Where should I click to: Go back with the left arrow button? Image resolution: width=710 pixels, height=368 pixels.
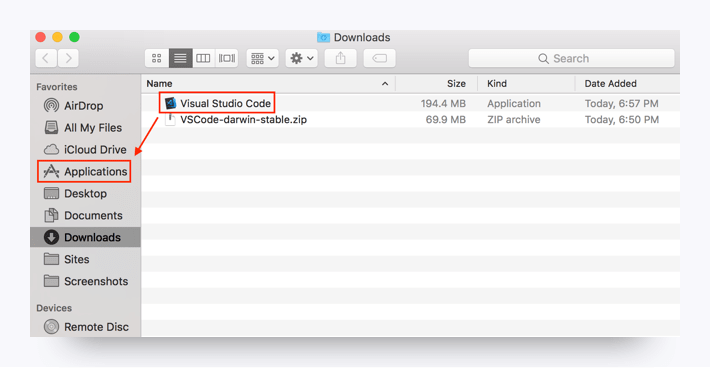tap(46, 58)
